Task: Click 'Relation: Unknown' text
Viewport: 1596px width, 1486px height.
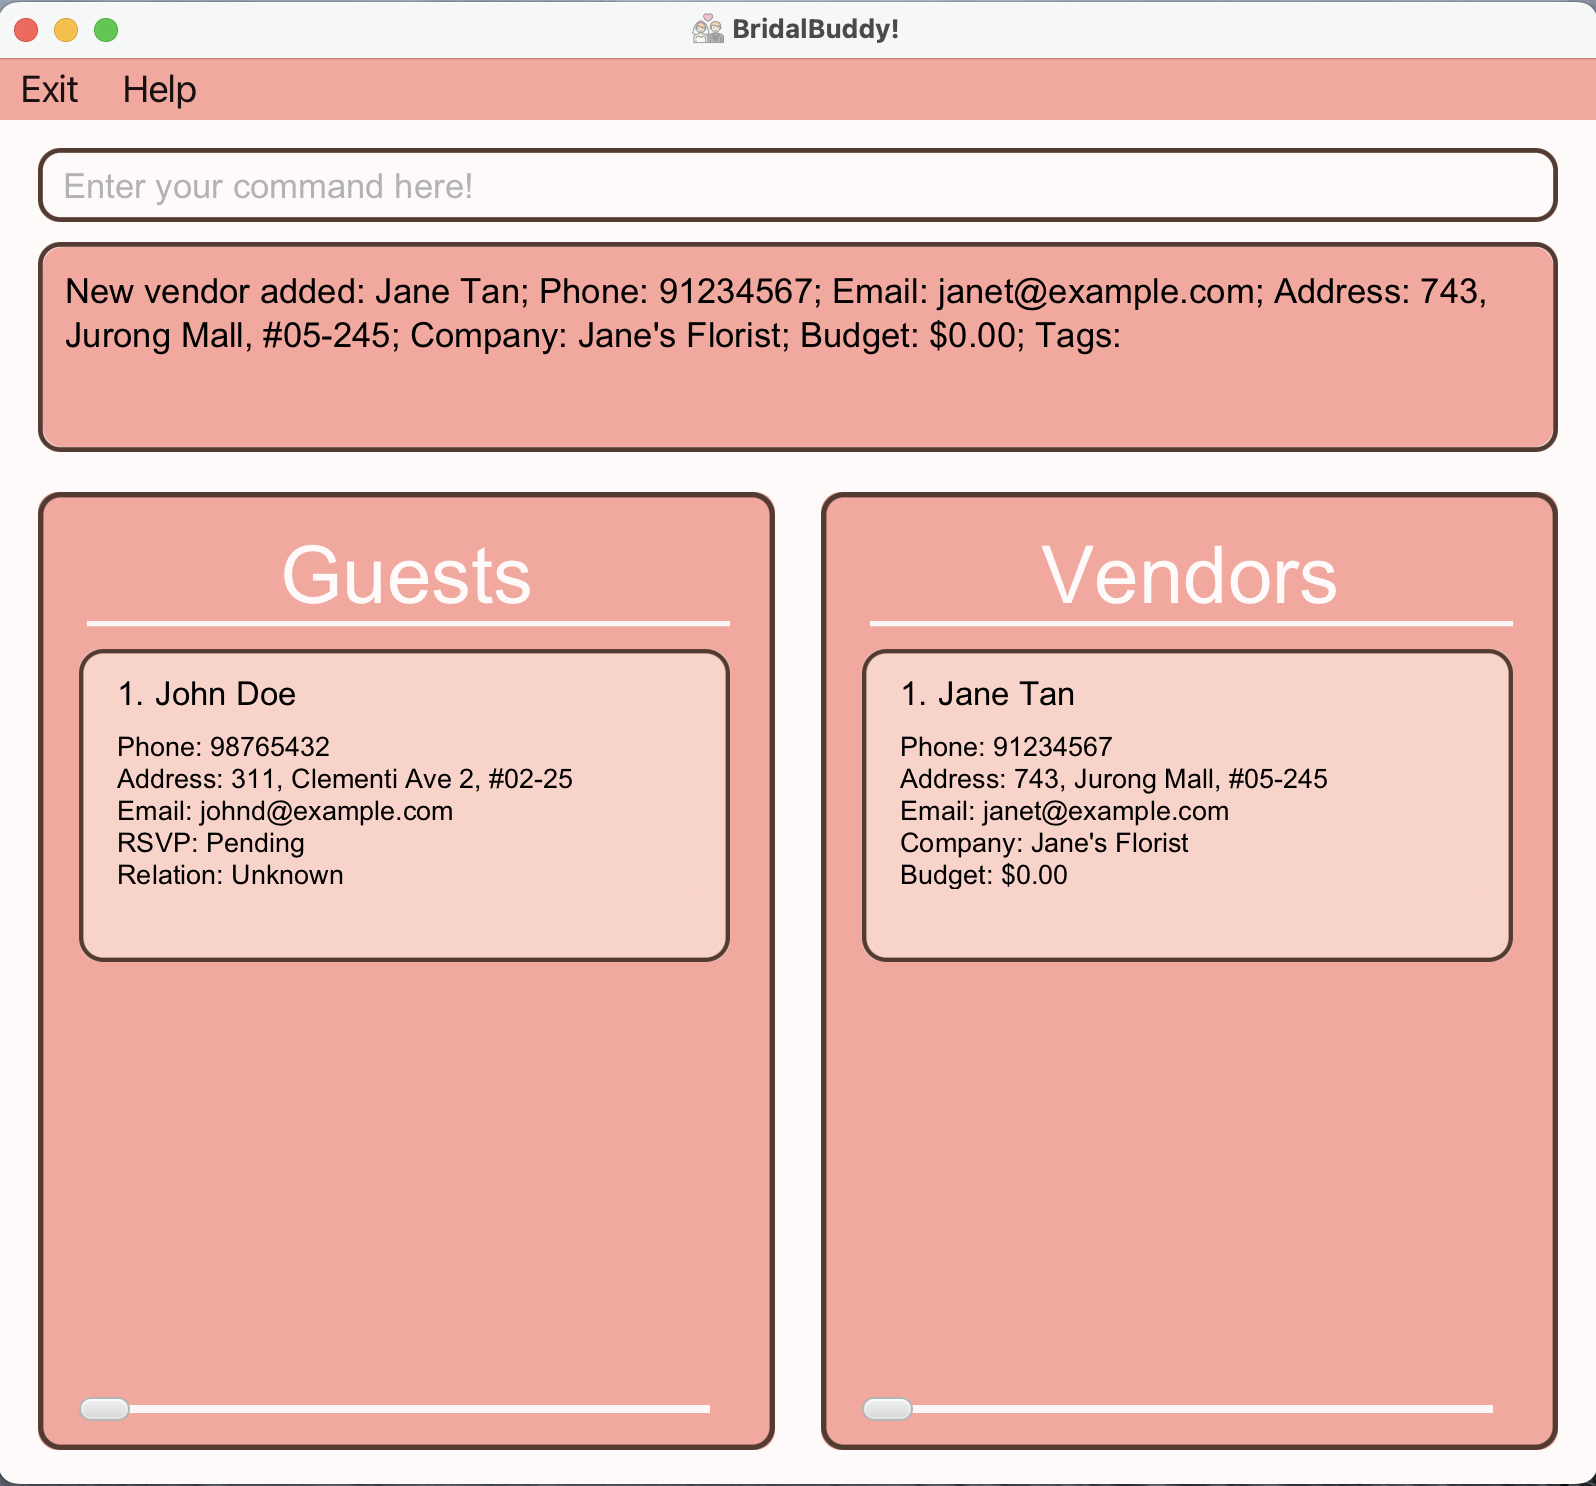Action: point(230,875)
